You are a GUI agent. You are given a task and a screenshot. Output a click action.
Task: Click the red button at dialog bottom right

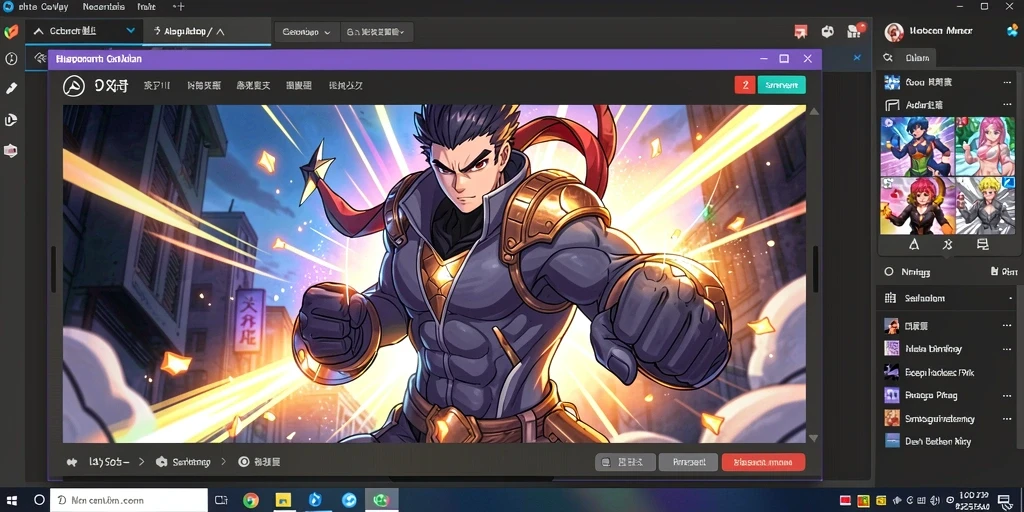coord(763,462)
